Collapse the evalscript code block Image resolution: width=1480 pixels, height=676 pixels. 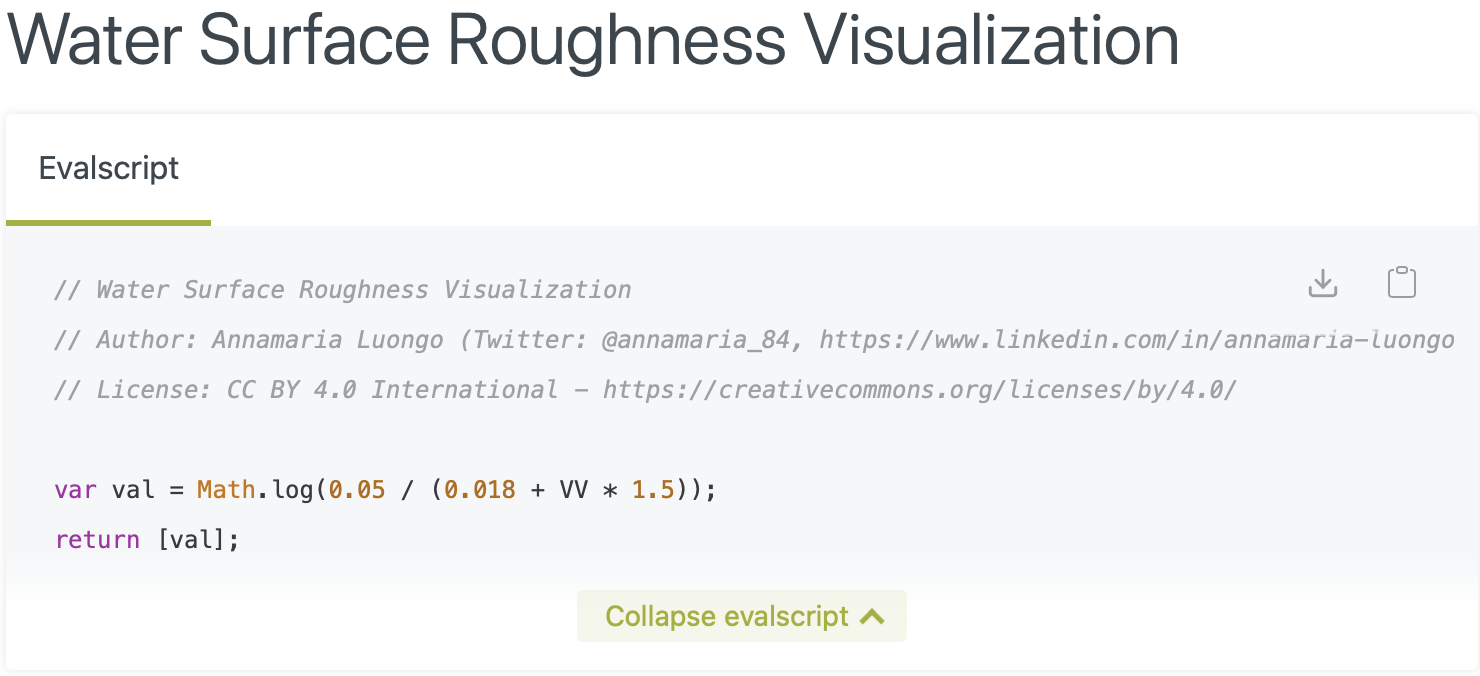742,616
